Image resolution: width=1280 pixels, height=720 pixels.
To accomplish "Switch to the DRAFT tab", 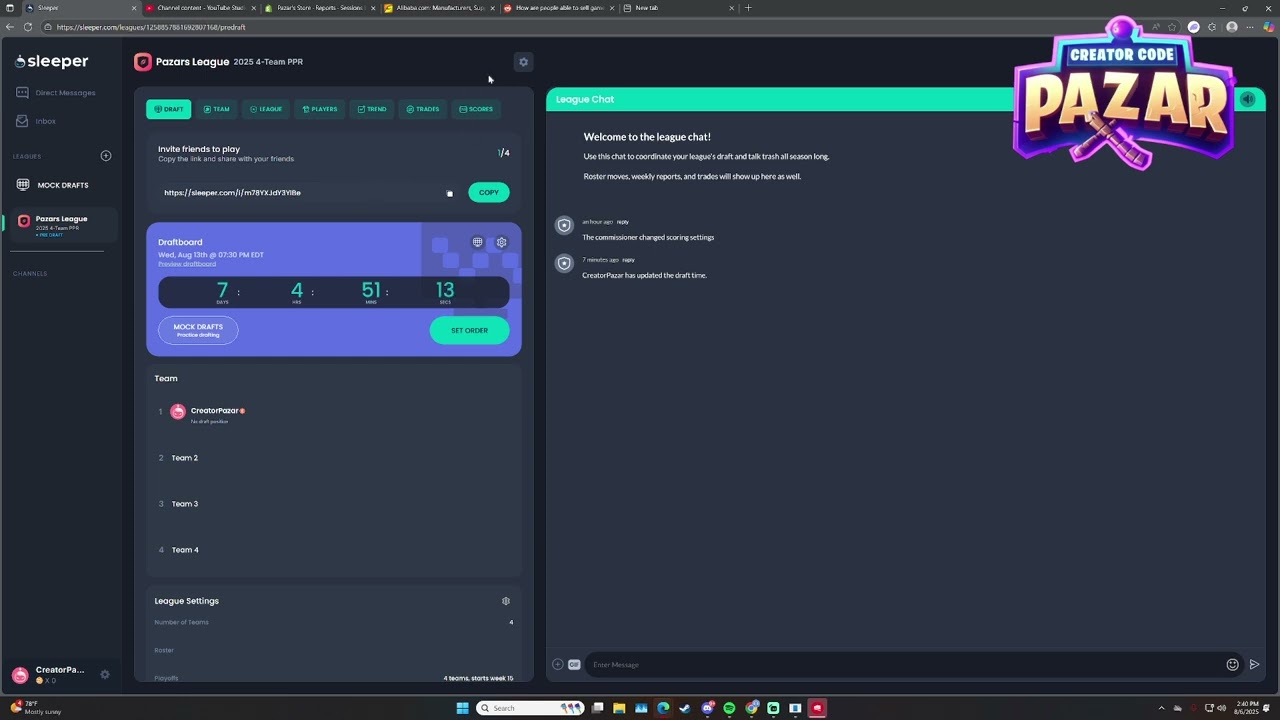I will tap(168, 109).
